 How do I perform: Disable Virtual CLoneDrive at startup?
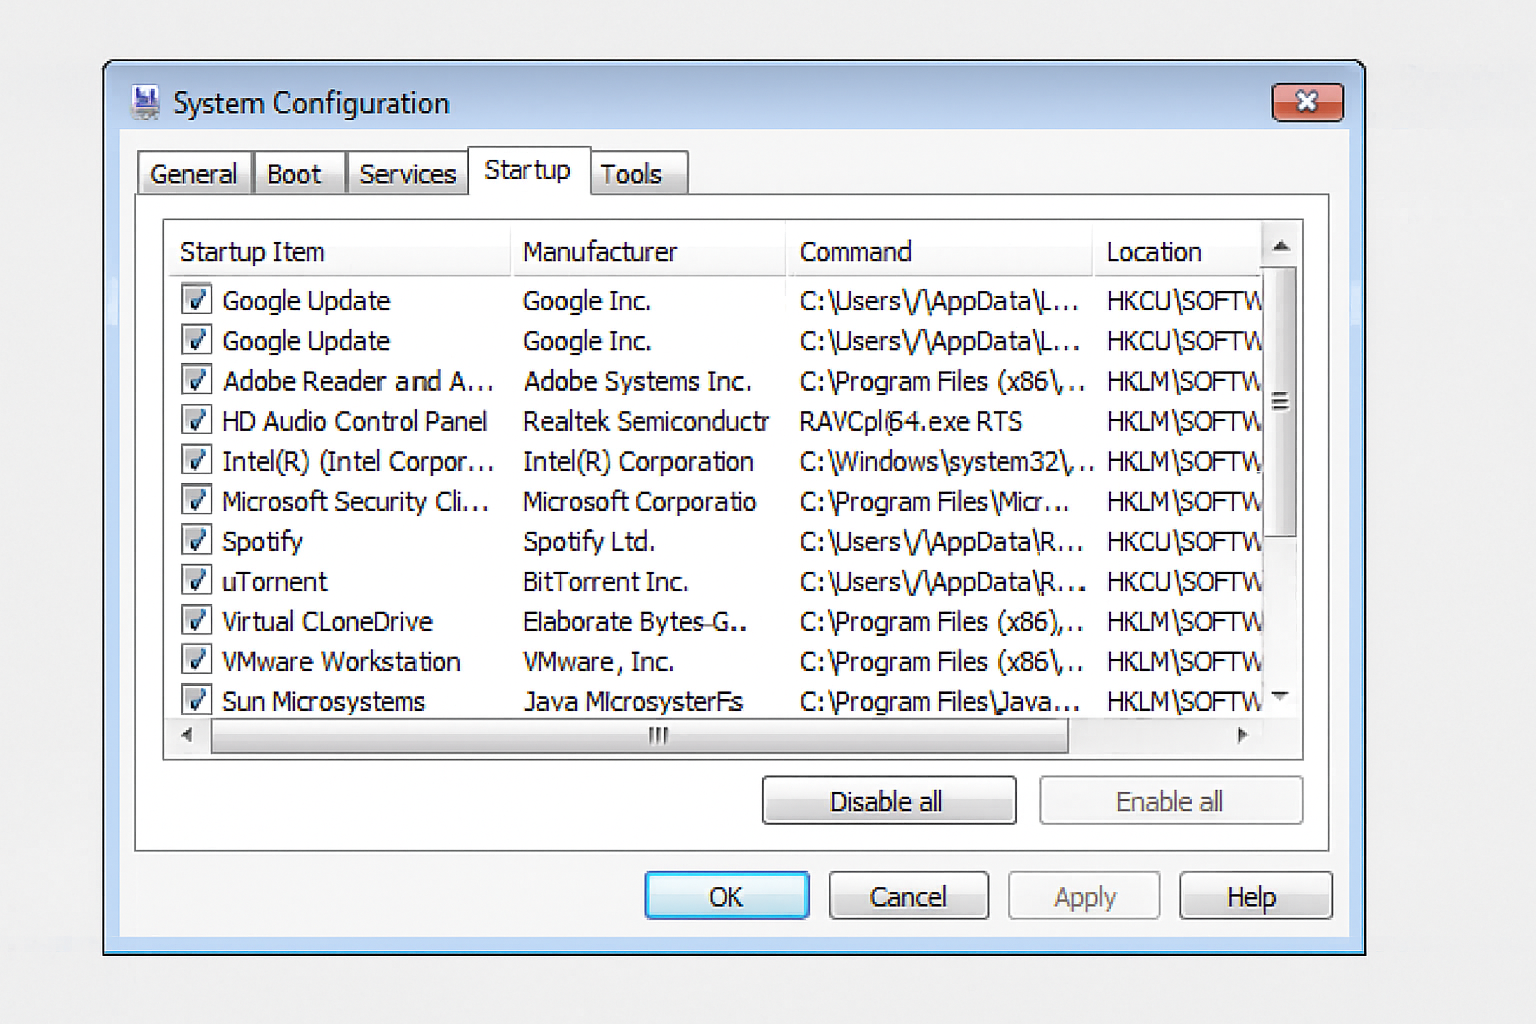(196, 620)
